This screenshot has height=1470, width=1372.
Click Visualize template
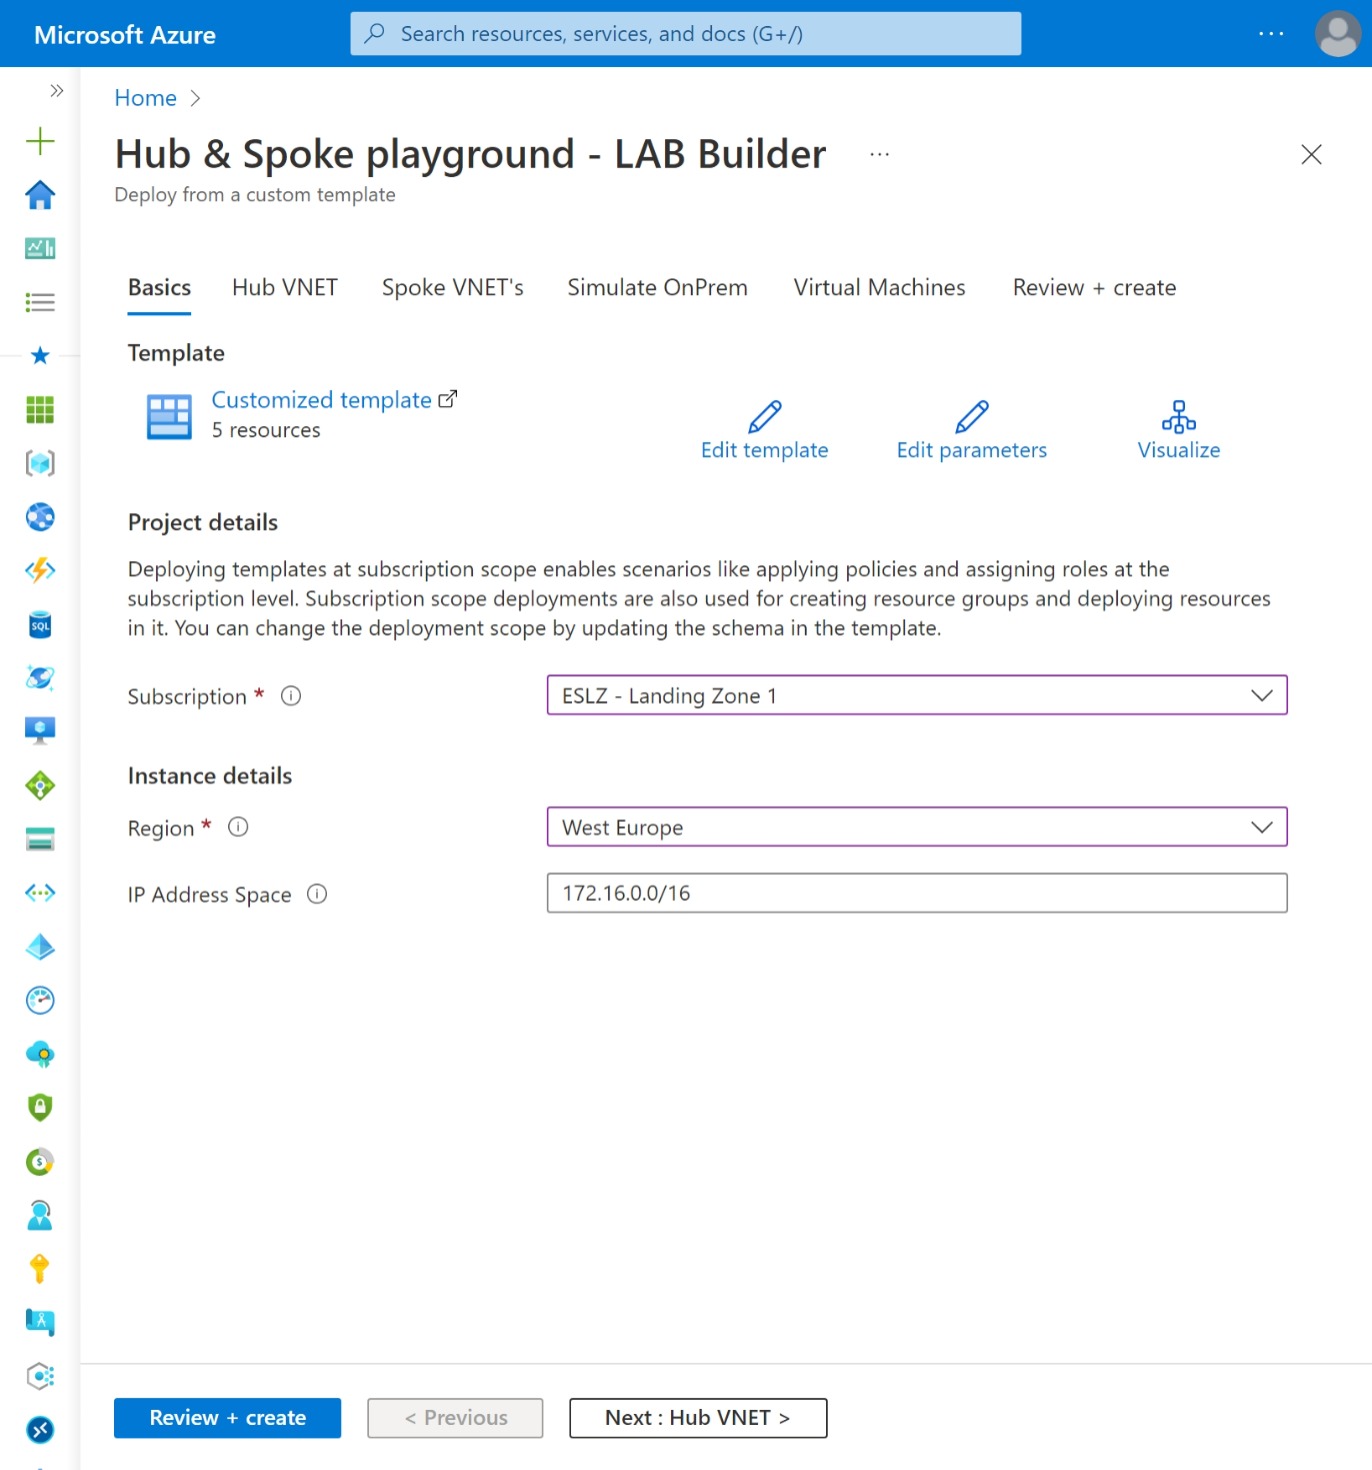coord(1178,431)
